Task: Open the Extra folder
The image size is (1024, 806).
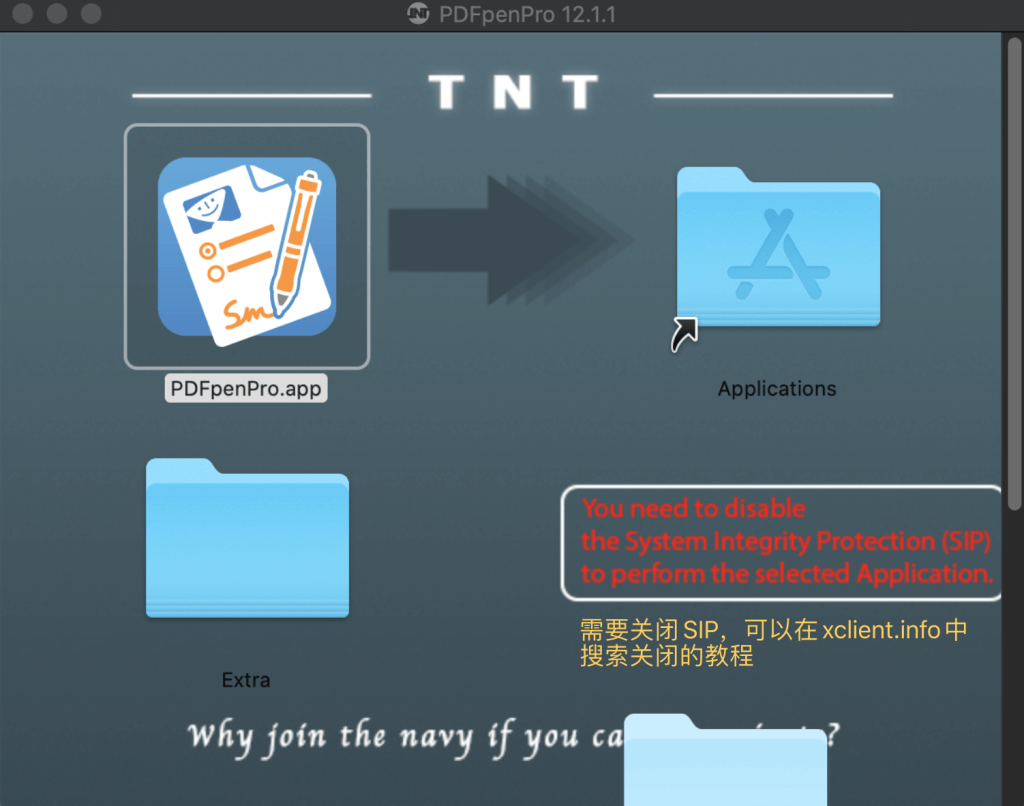Action: click(x=247, y=538)
